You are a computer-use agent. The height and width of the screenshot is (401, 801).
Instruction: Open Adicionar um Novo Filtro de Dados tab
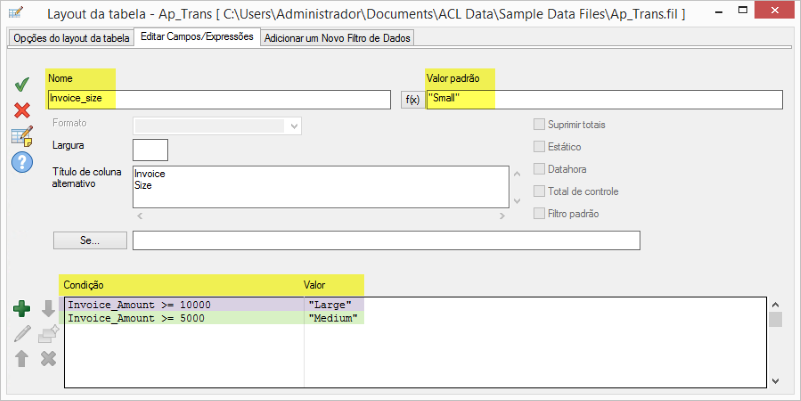point(337,38)
